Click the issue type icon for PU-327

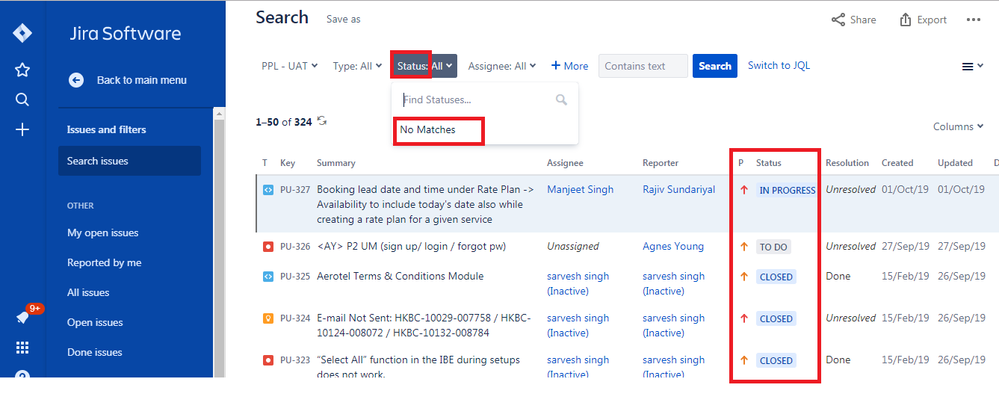click(268, 190)
